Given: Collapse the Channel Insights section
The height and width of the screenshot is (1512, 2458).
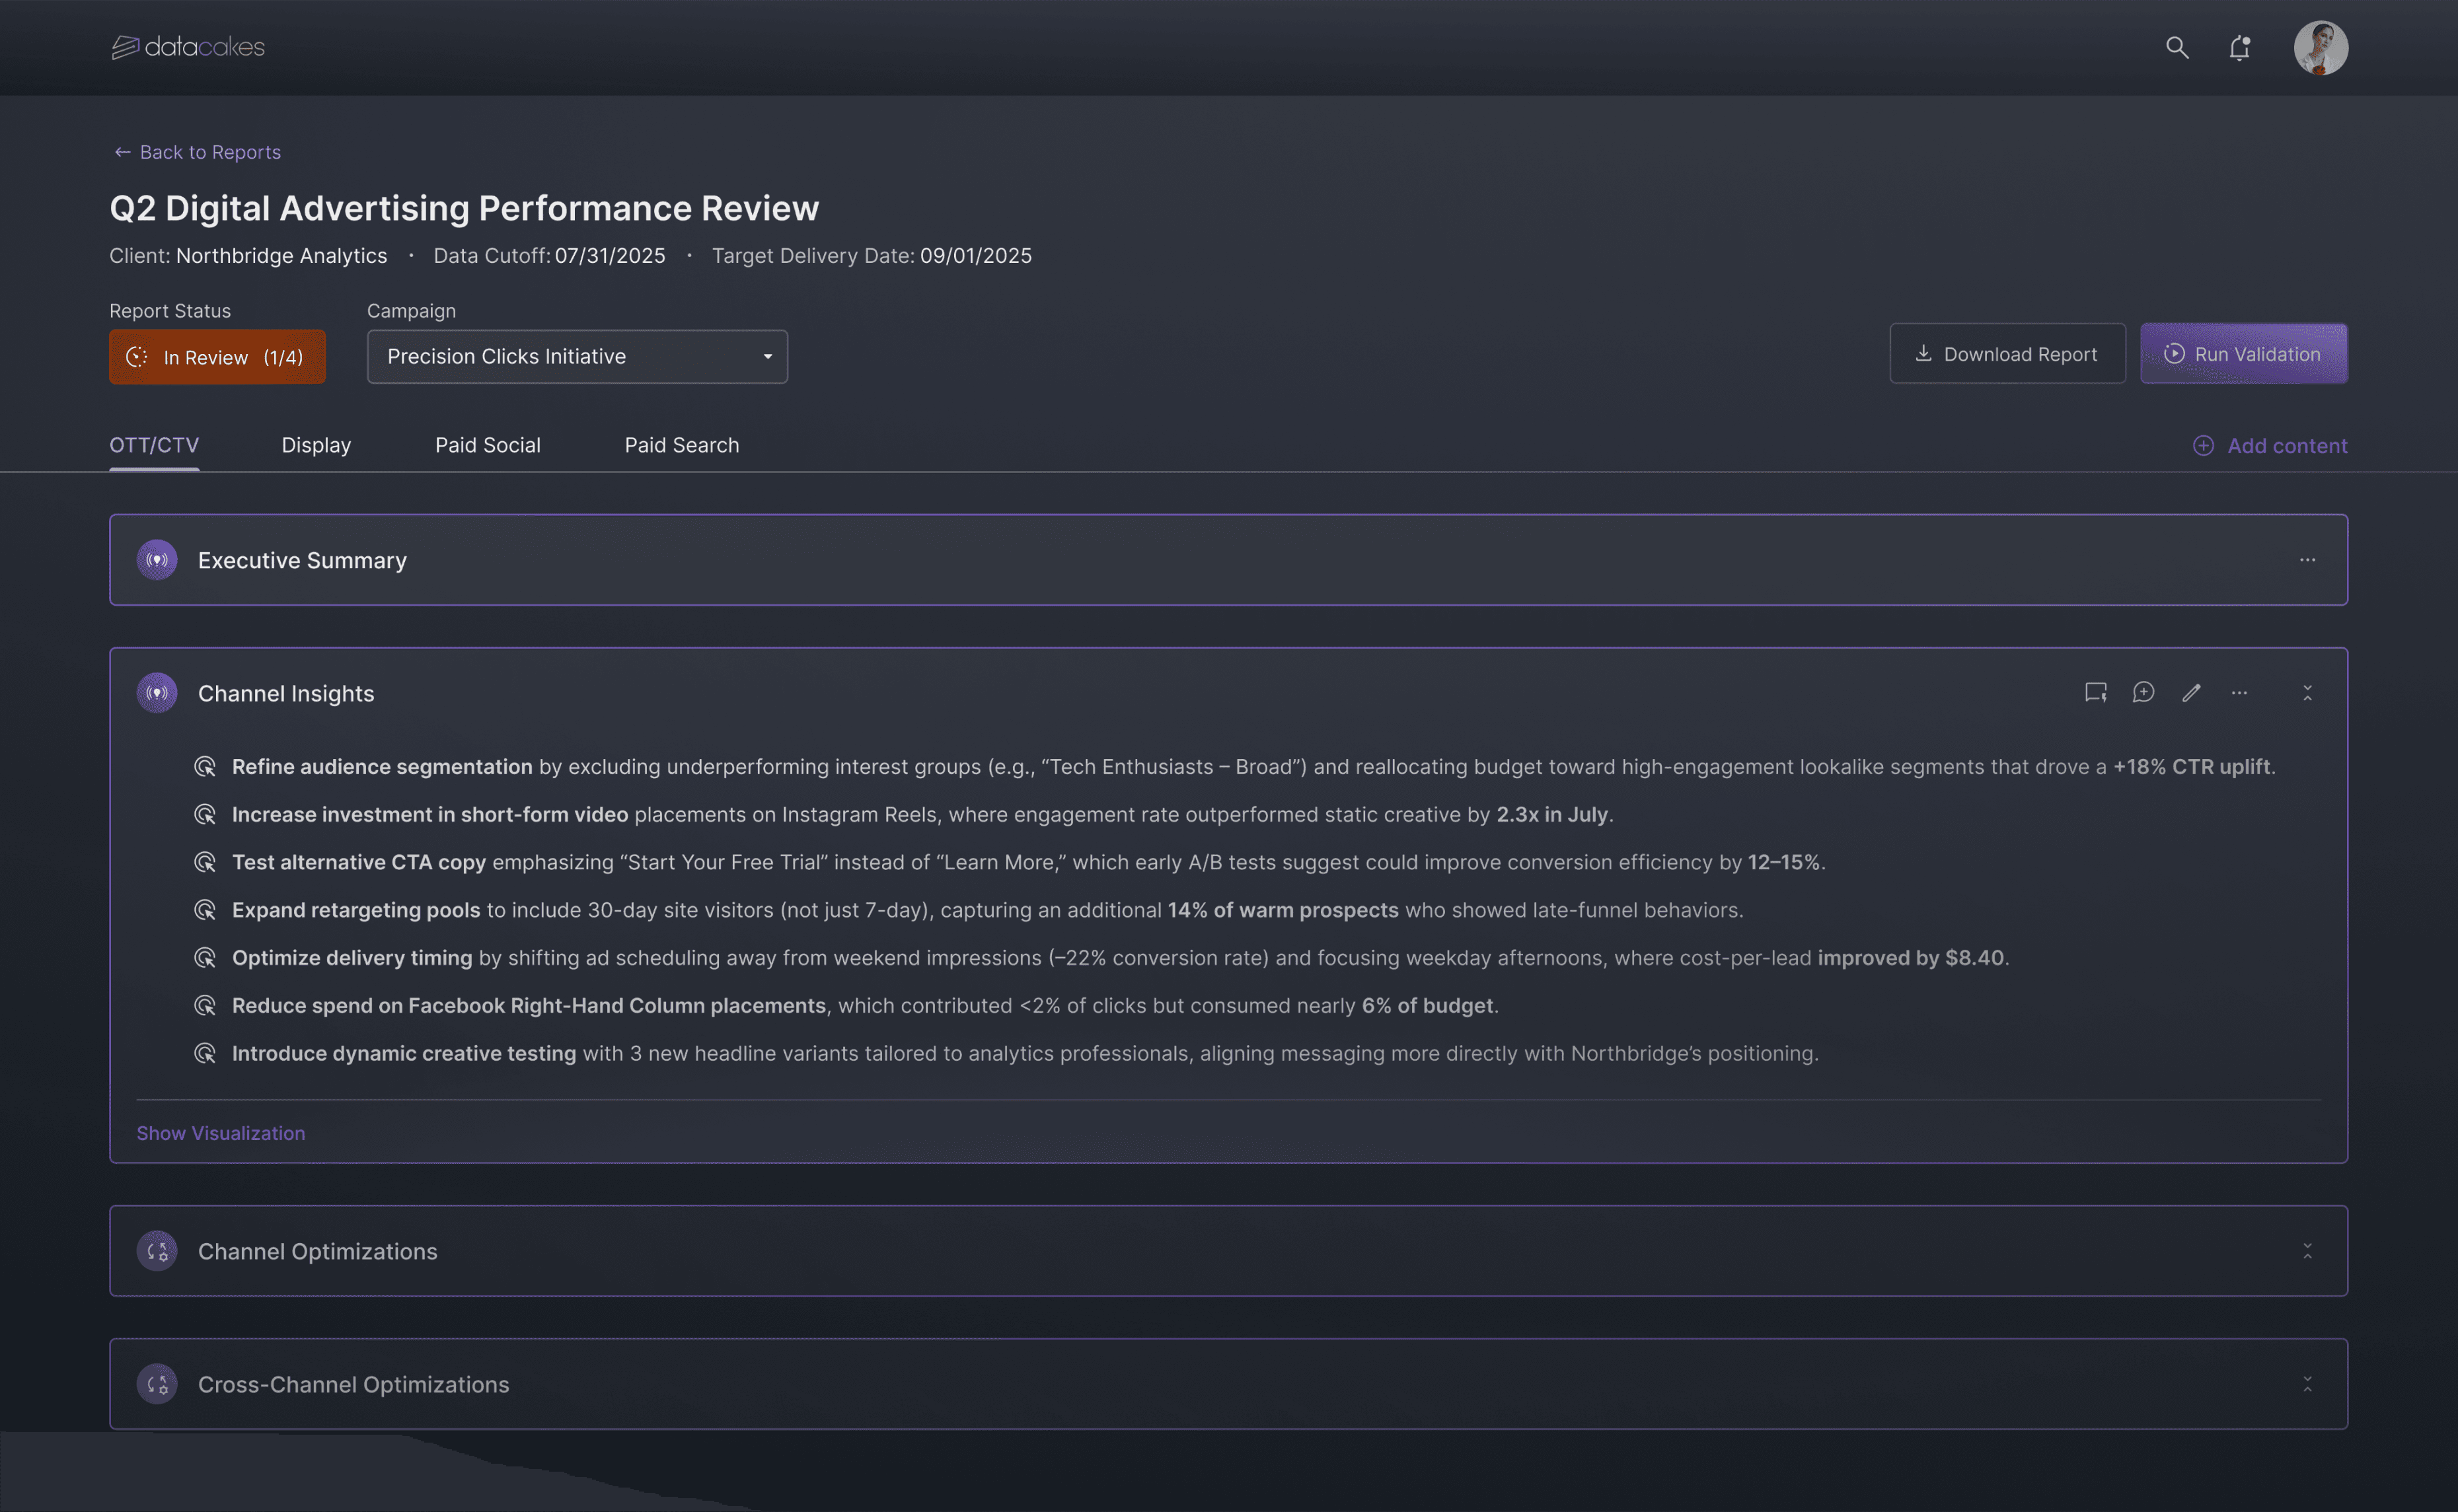Looking at the screenshot, I should [2307, 692].
